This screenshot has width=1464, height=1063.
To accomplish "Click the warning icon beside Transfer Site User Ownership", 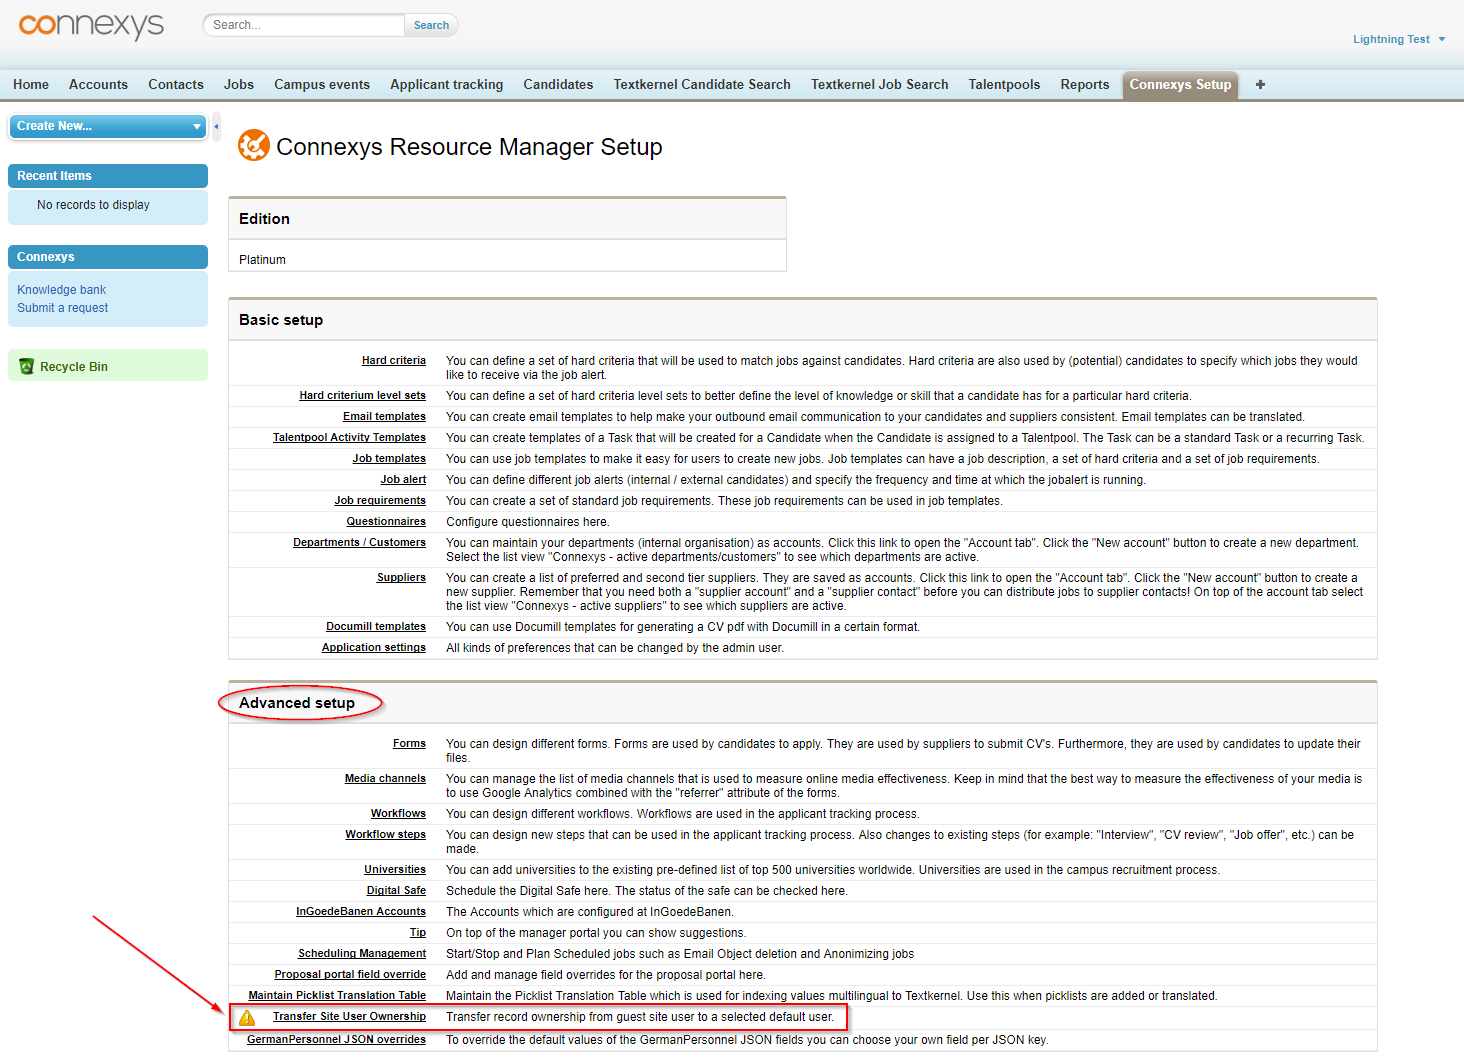I will [x=247, y=1018].
